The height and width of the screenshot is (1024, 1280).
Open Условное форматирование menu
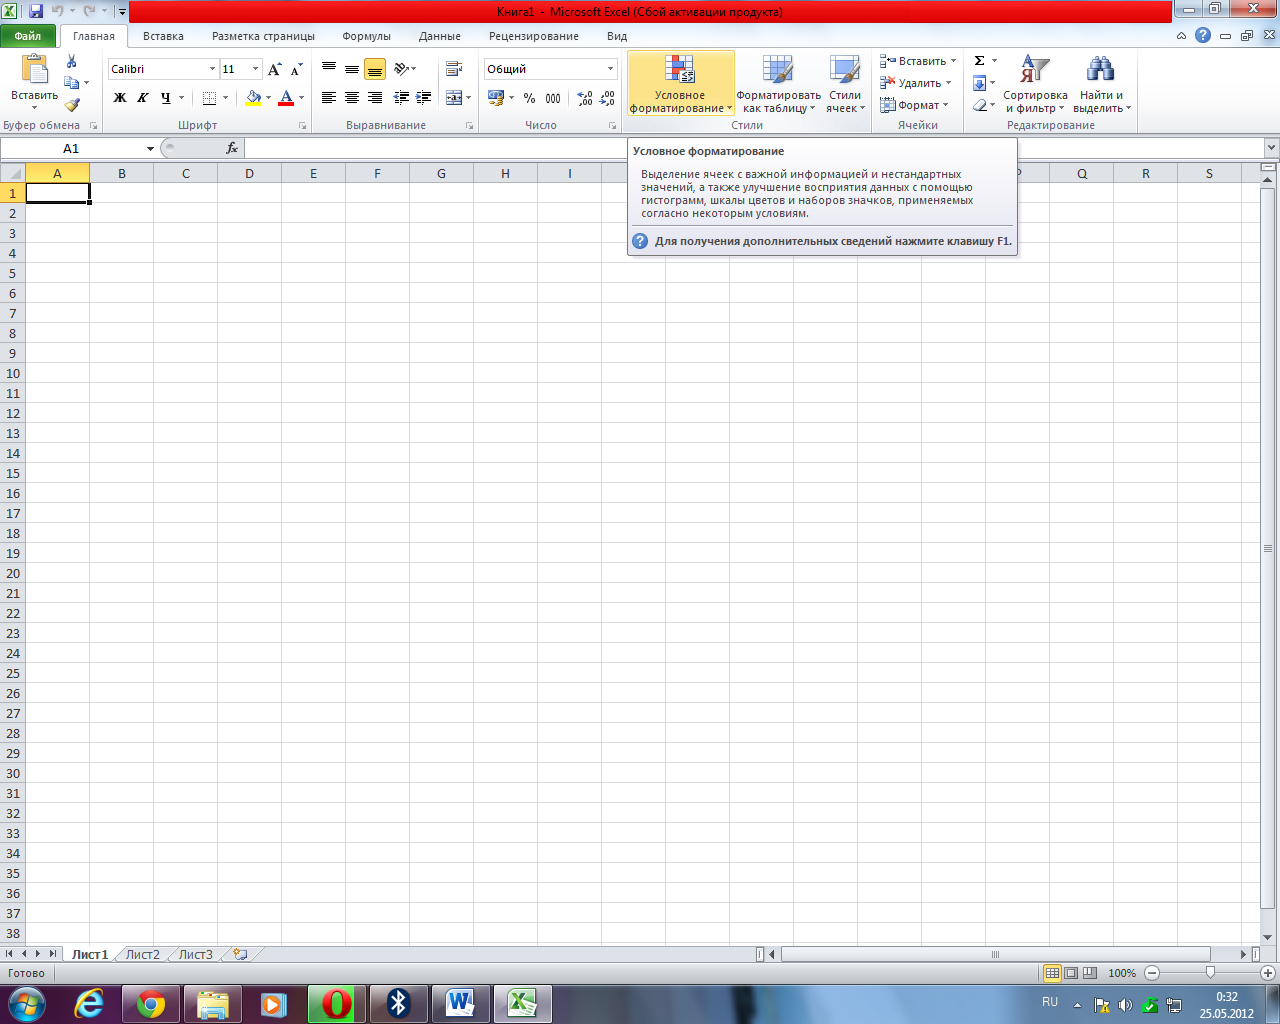pos(680,83)
